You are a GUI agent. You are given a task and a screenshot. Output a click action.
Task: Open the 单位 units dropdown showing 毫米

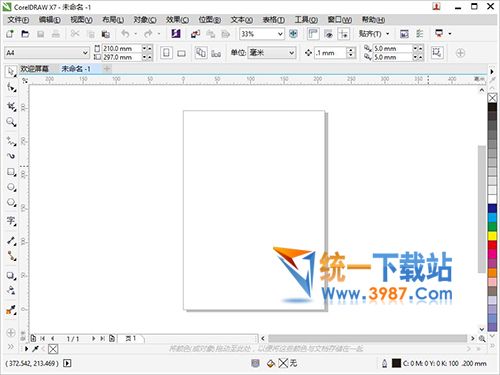tap(292, 53)
